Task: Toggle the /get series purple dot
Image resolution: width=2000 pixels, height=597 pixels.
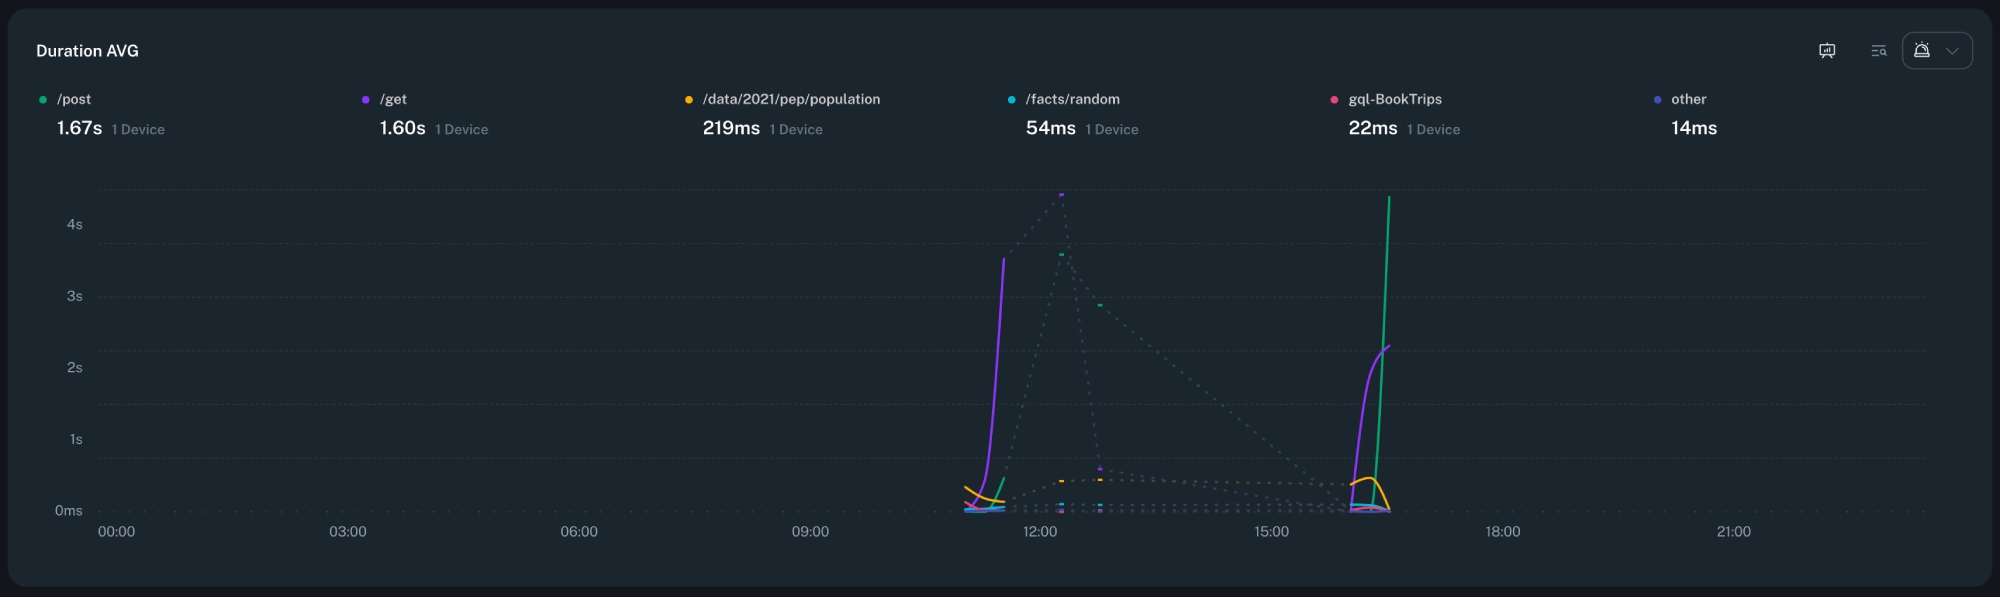Action: pos(366,100)
